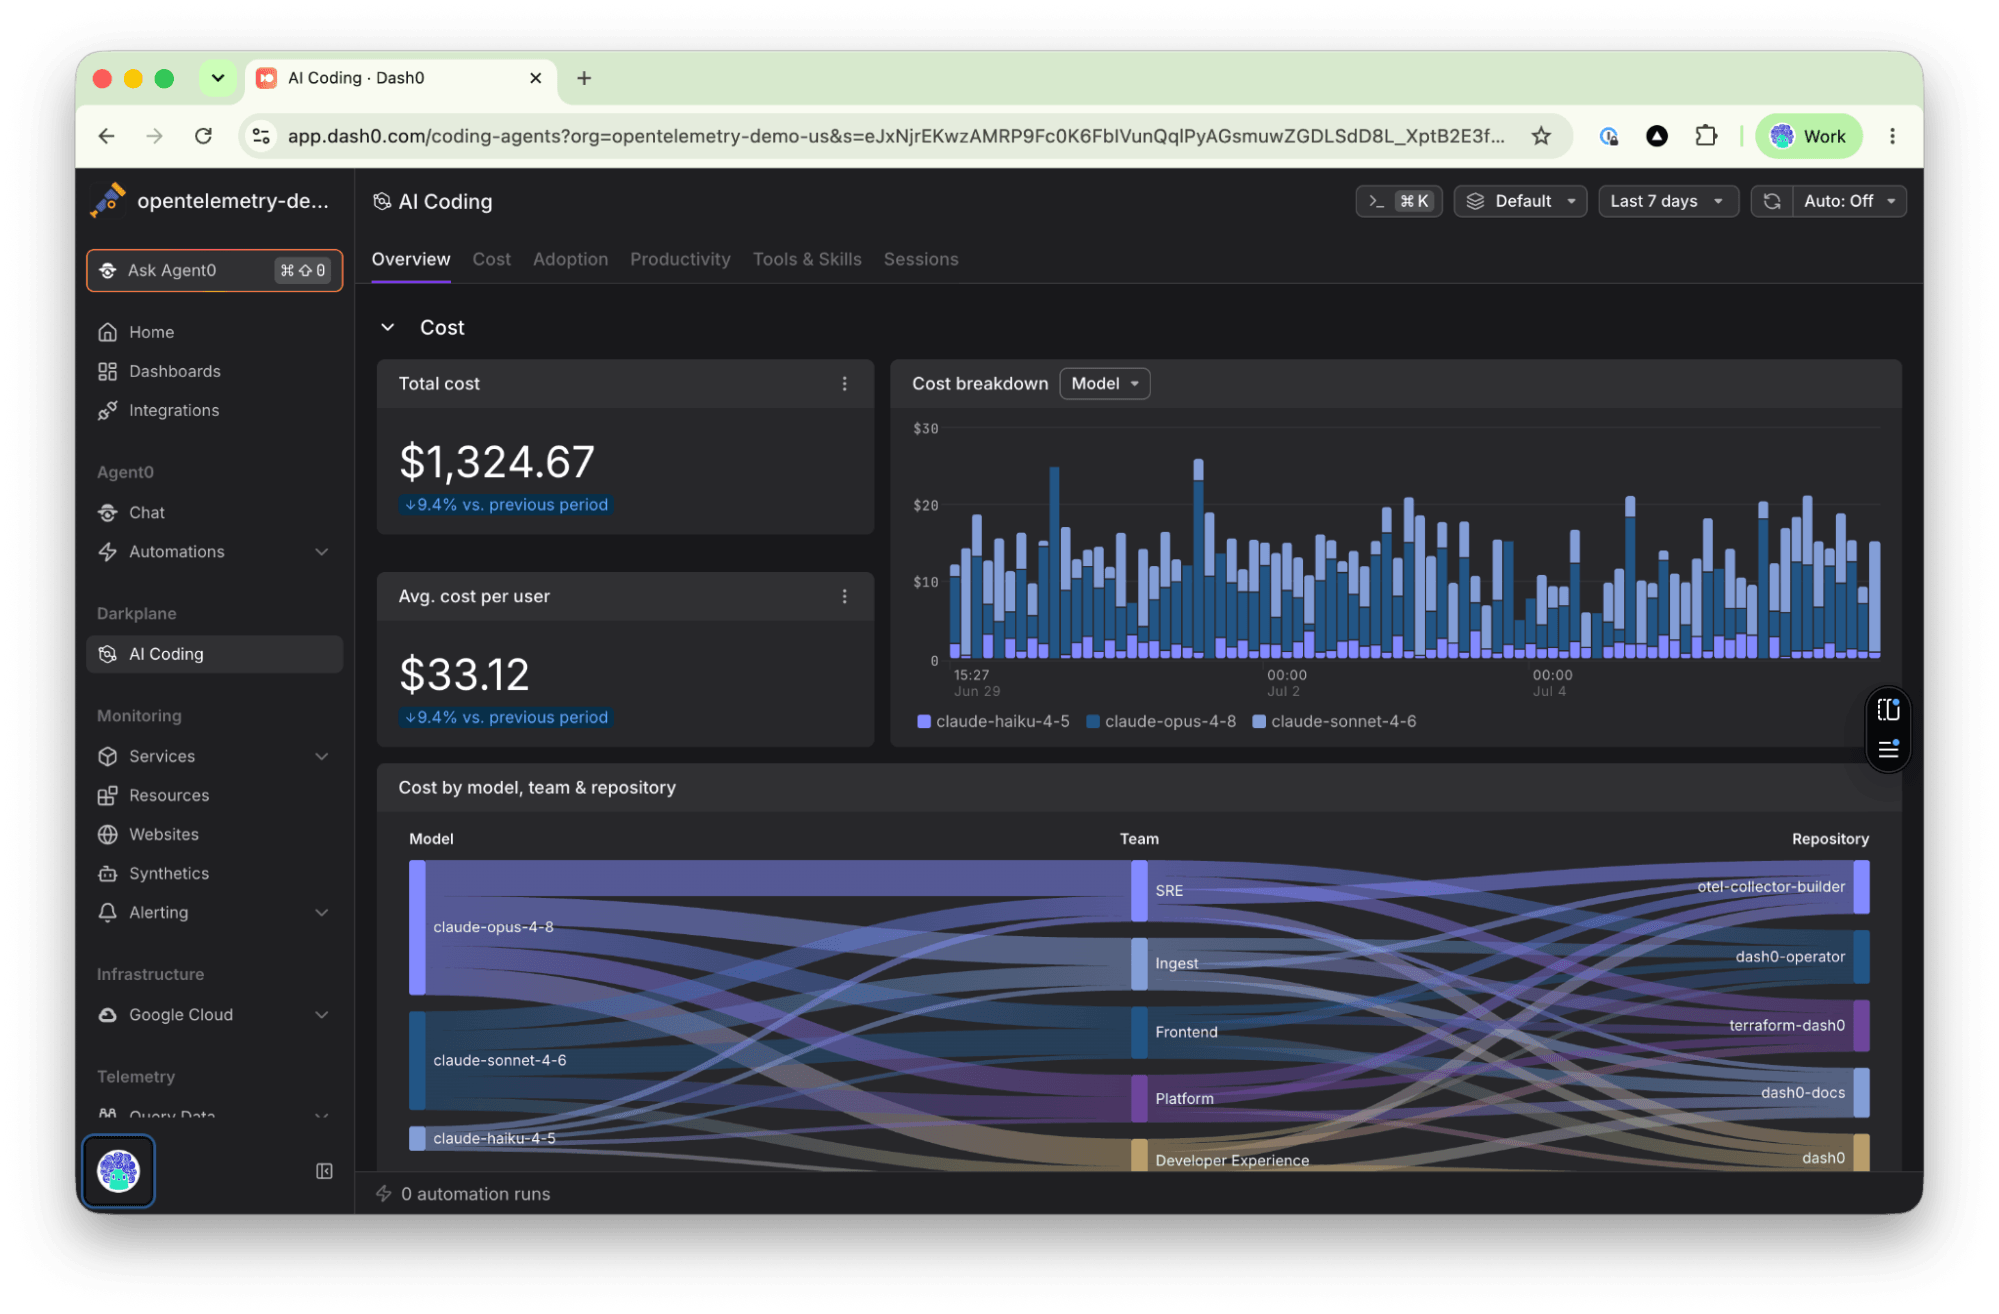Close the AI Coding · Dash0 tab
This screenshot has height=1314, width=1999.
point(535,78)
